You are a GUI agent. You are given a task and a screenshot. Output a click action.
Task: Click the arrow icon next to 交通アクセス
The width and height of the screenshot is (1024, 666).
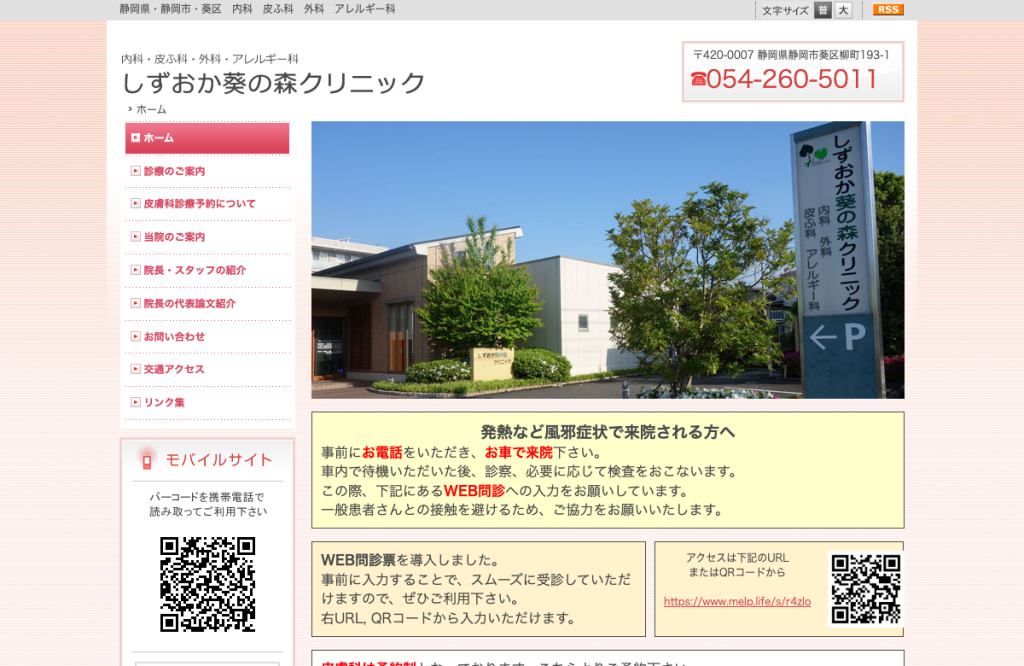pyautogui.click(x=135, y=370)
